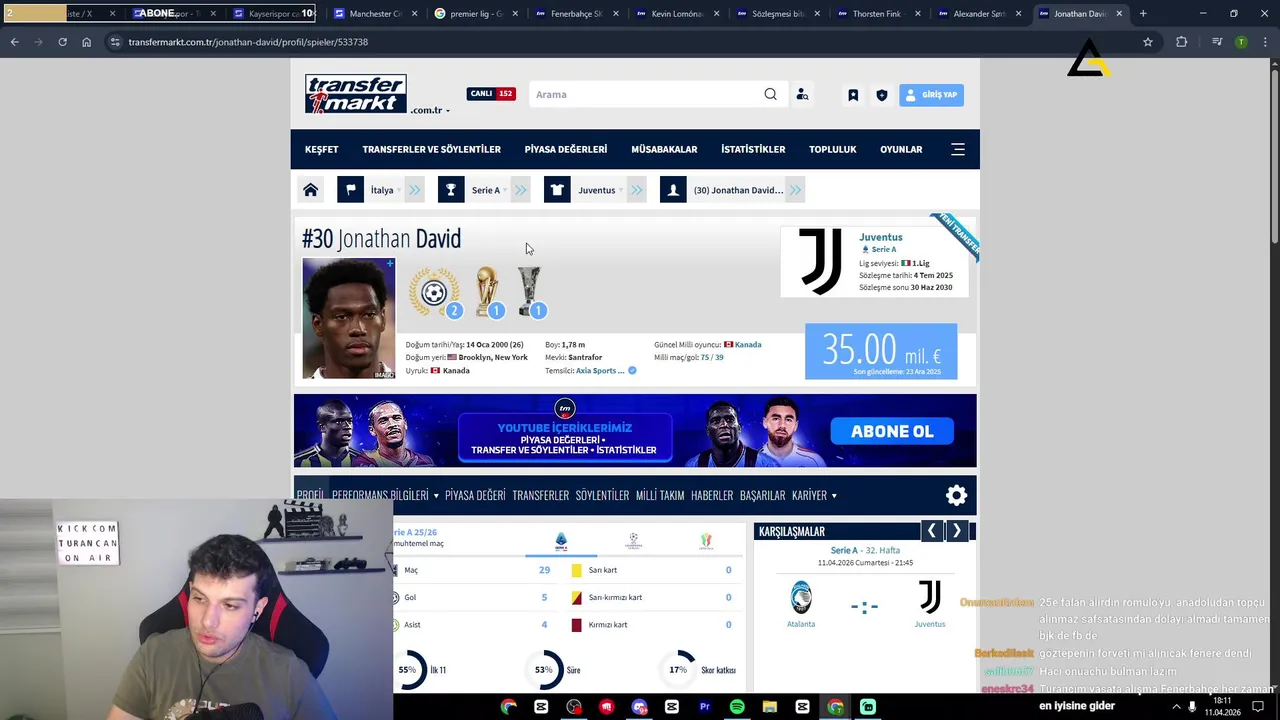The image size is (1280, 720).
Task: Open the hamburger menu in navigation bar
Action: coord(957,149)
